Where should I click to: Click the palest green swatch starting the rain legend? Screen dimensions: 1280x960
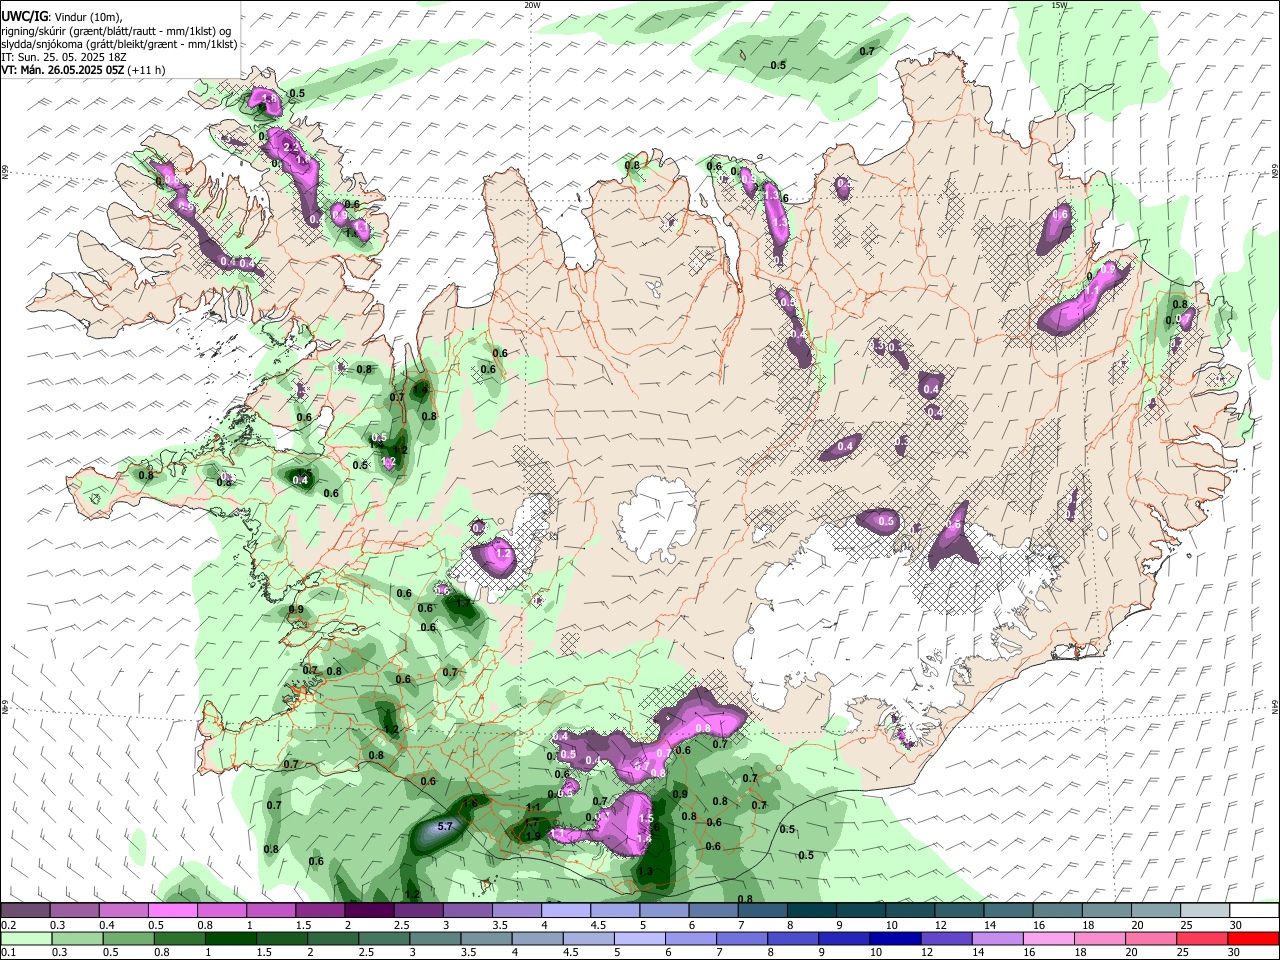pyautogui.click(x=25, y=939)
